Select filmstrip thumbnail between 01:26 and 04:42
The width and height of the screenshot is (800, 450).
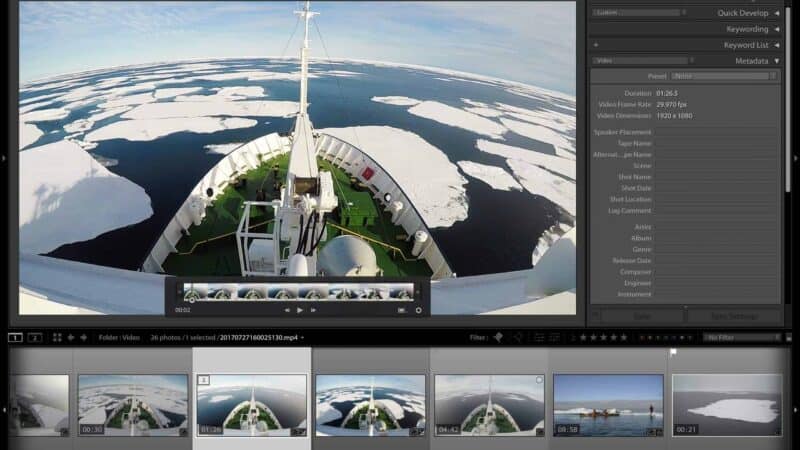click(x=371, y=405)
